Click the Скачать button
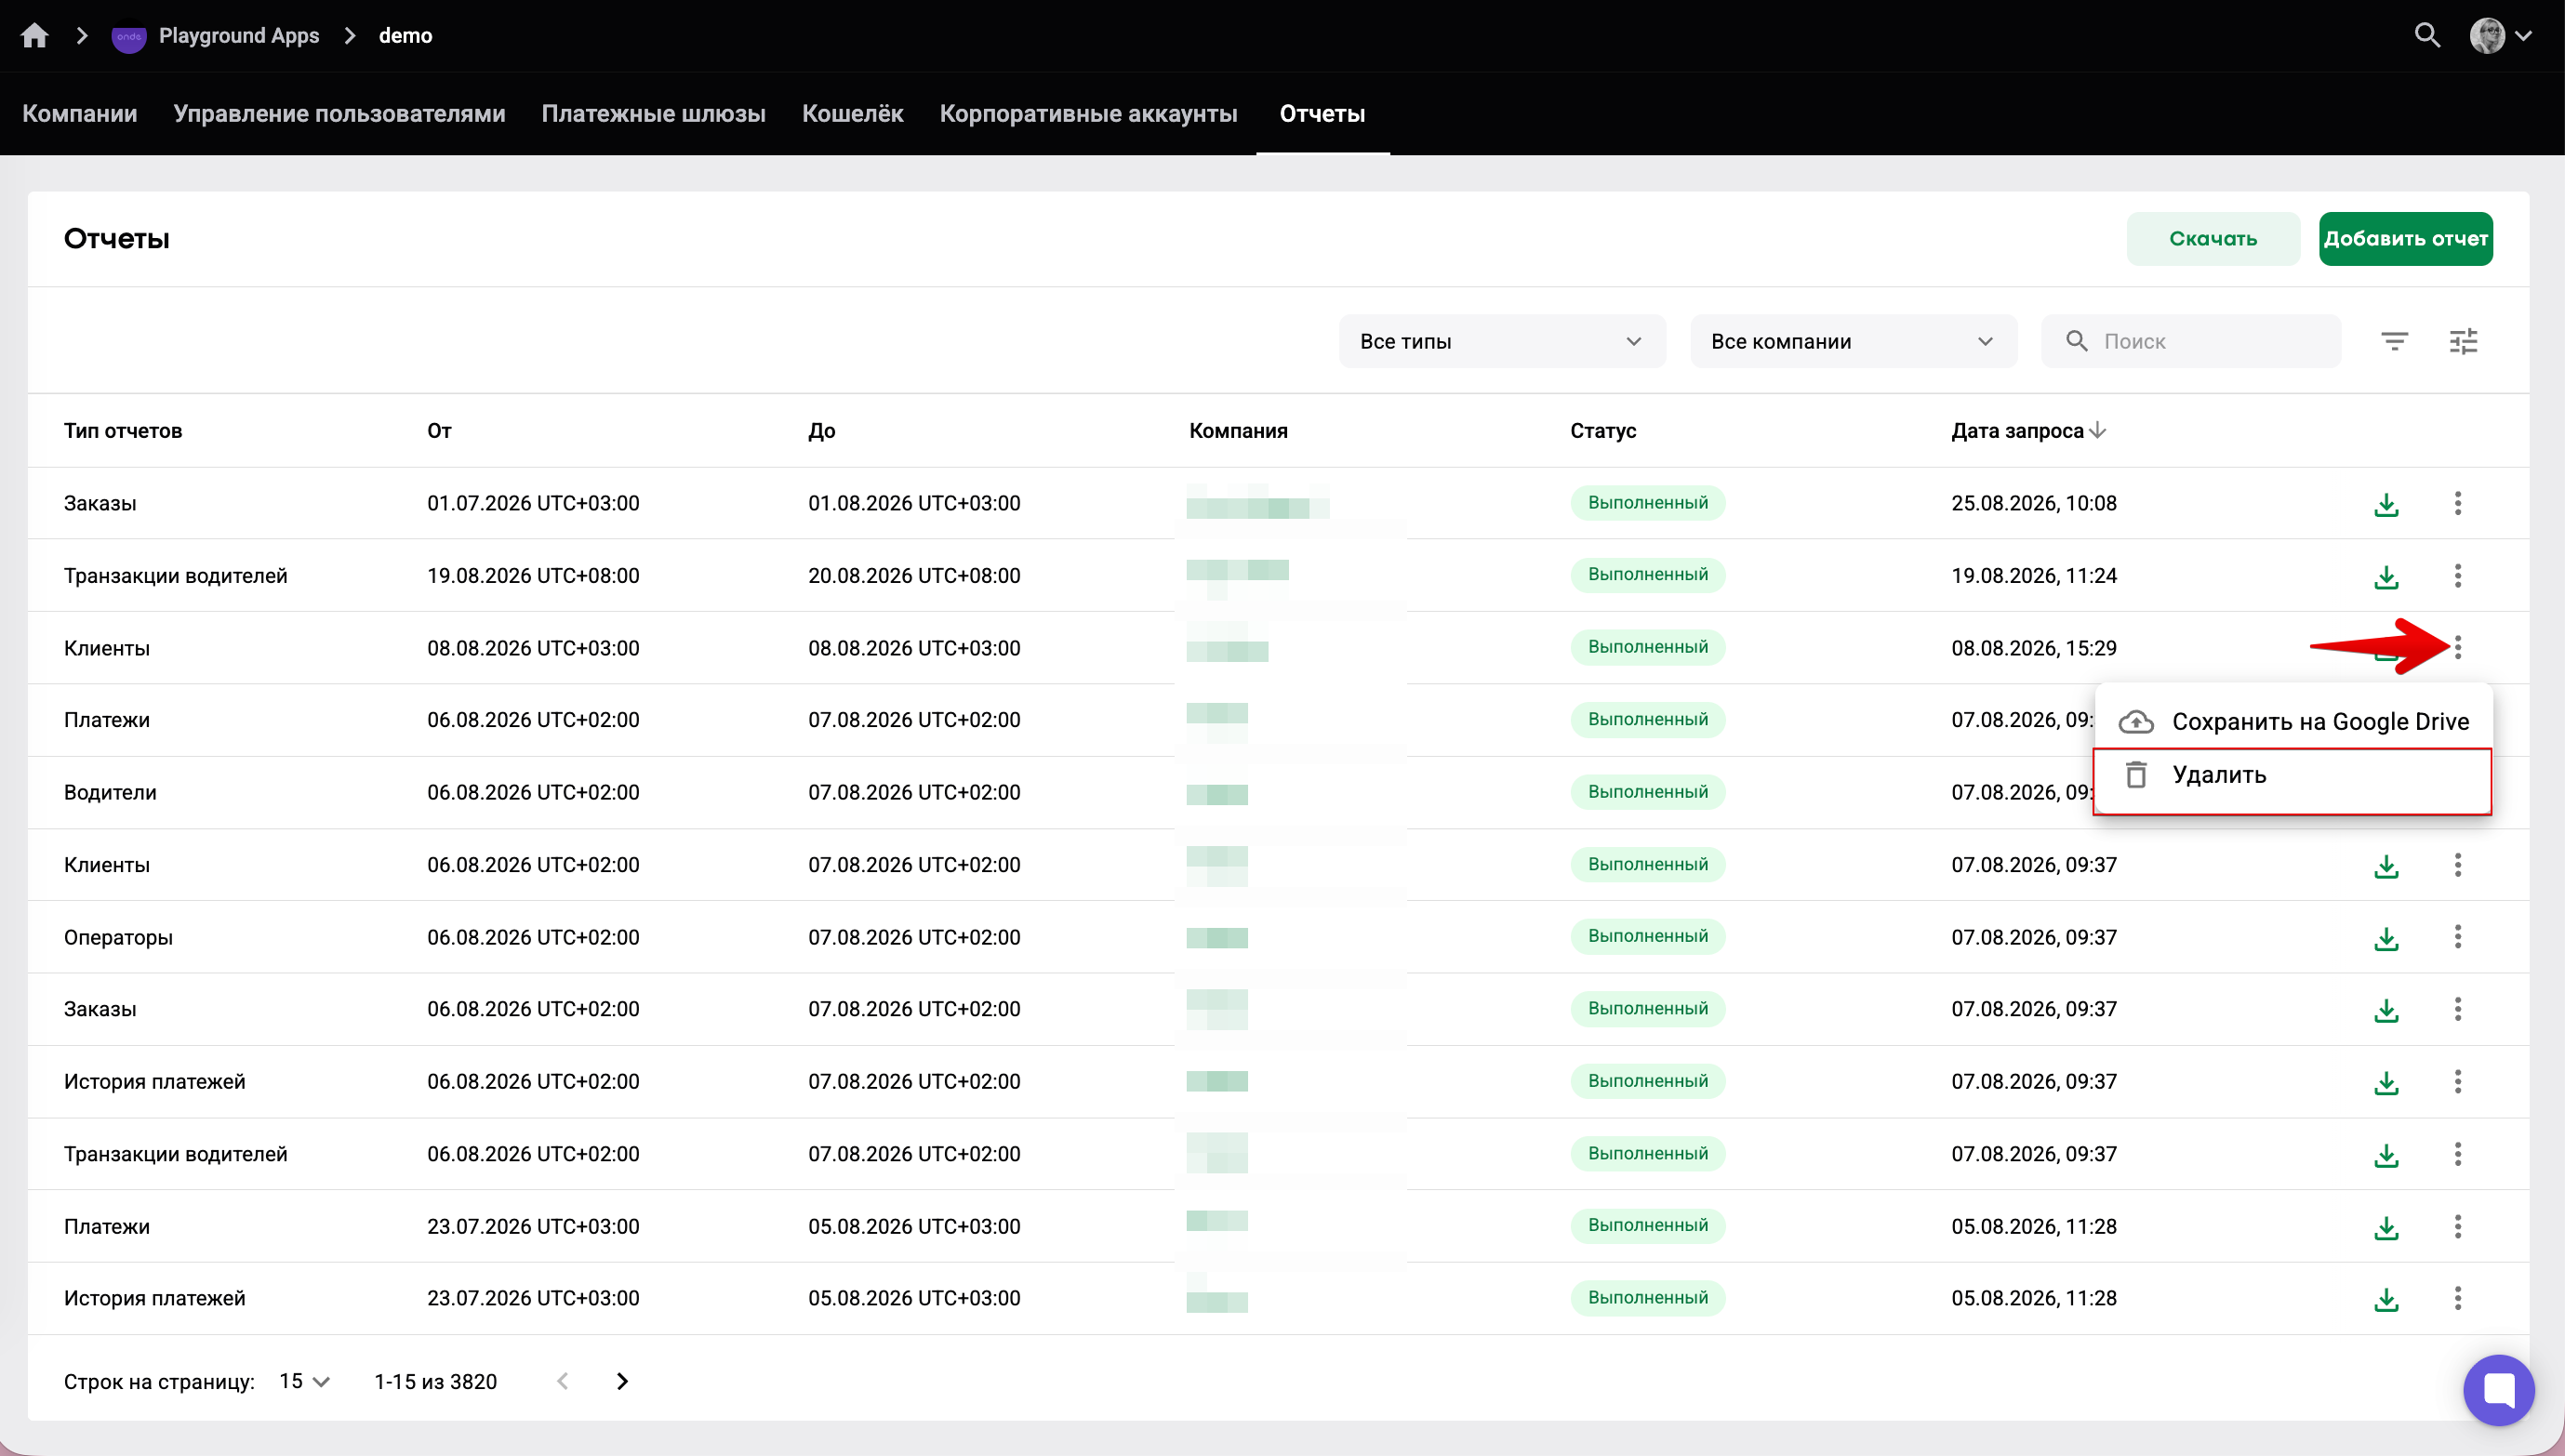This screenshot has height=1456, width=2565. 2212,239
